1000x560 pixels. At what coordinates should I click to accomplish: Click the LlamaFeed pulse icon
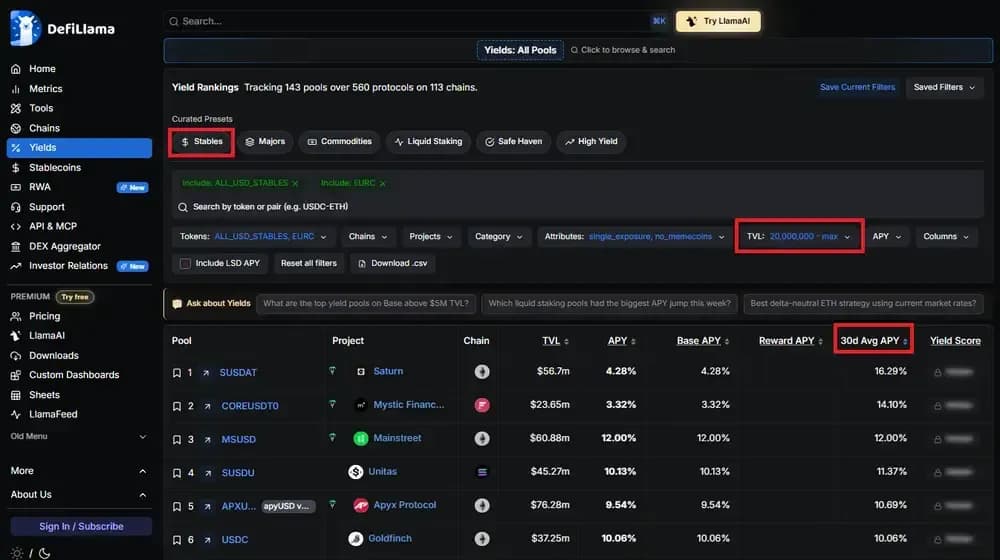16,415
